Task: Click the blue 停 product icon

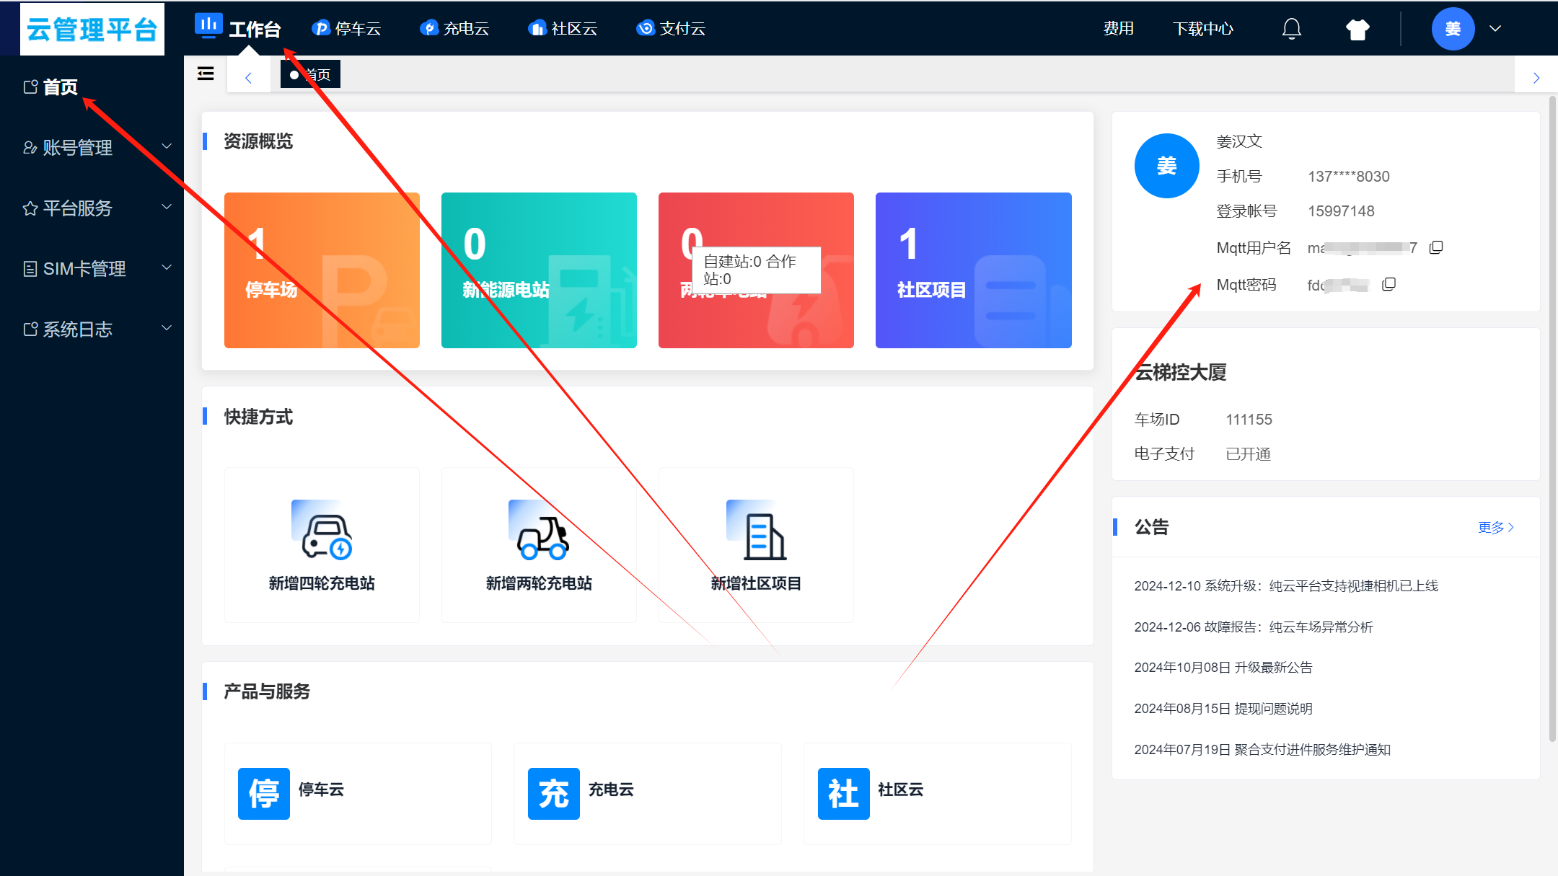Action: coord(264,794)
